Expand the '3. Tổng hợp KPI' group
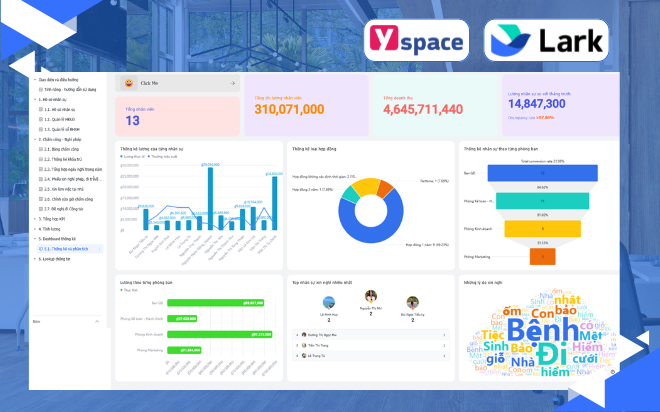 pyautogui.click(x=35, y=219)
